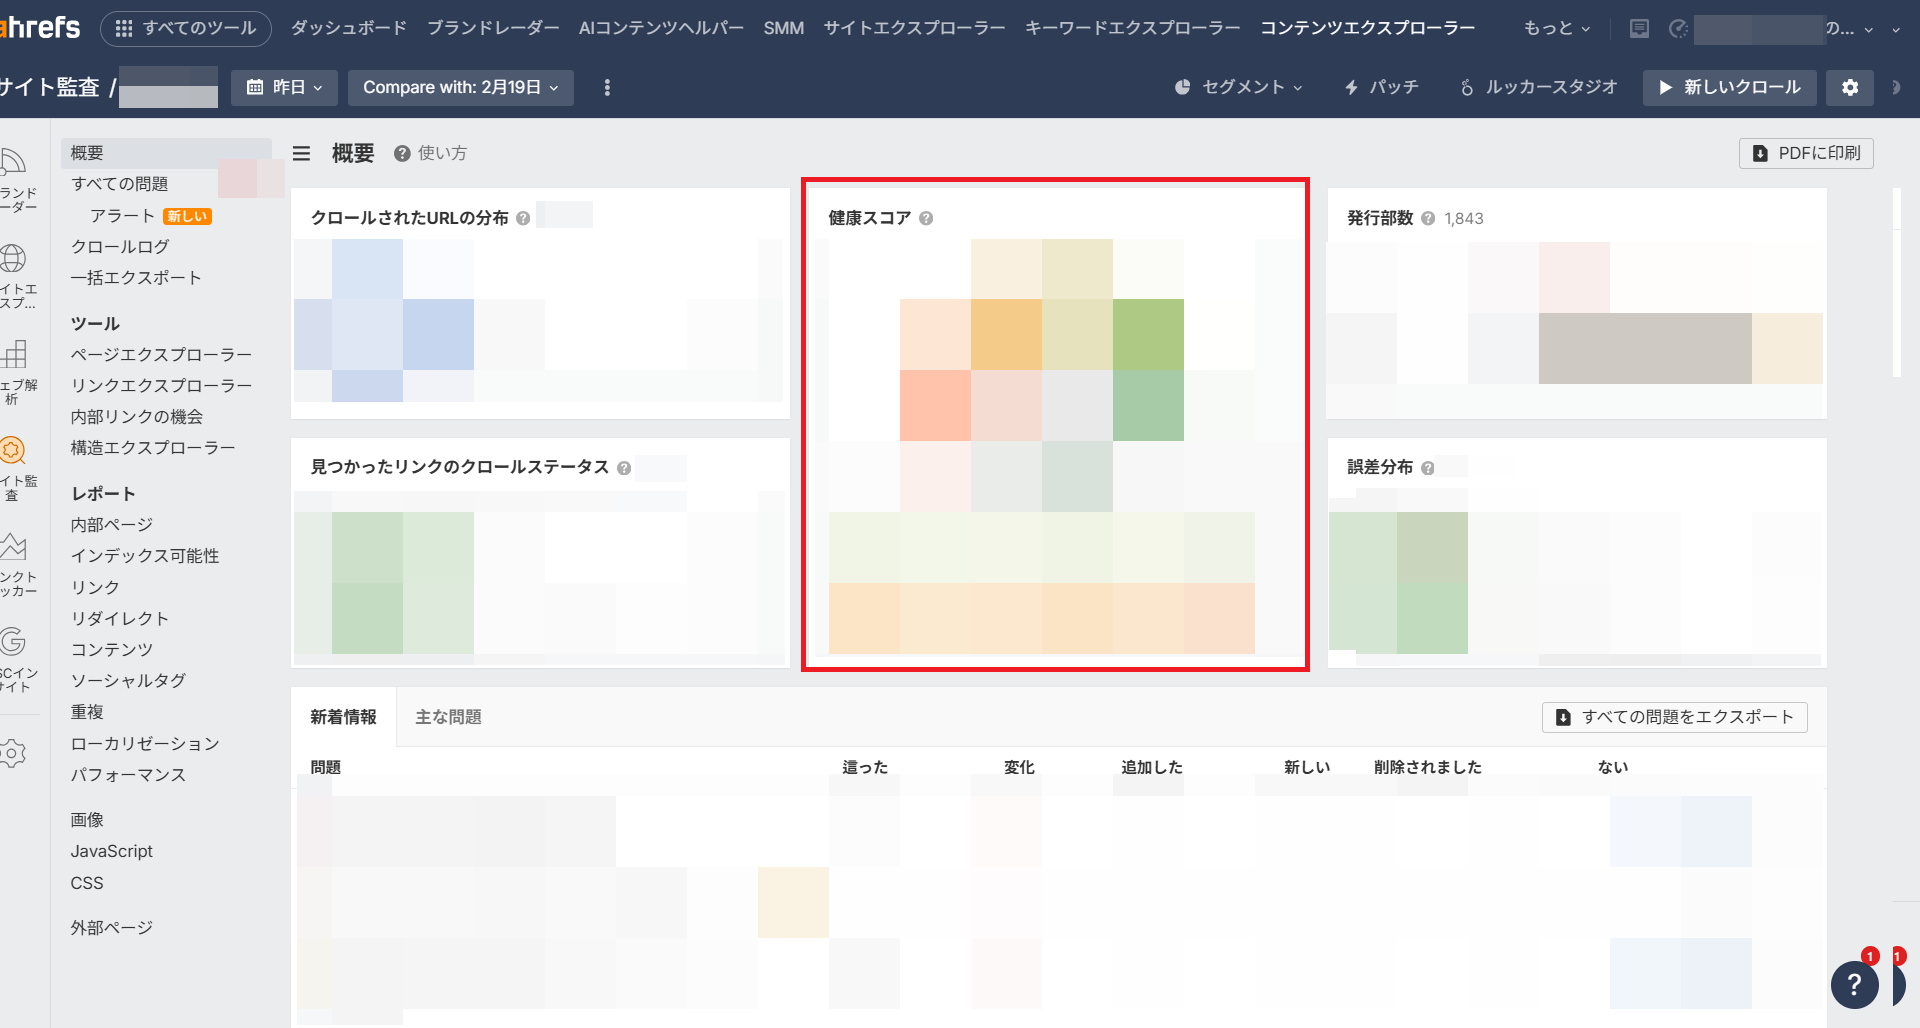The height and width of the screenshot is (1028, 1920).
Task: Click the settings gear icon in project bar
Action: pyautogui.click(x=1849, y=88)
